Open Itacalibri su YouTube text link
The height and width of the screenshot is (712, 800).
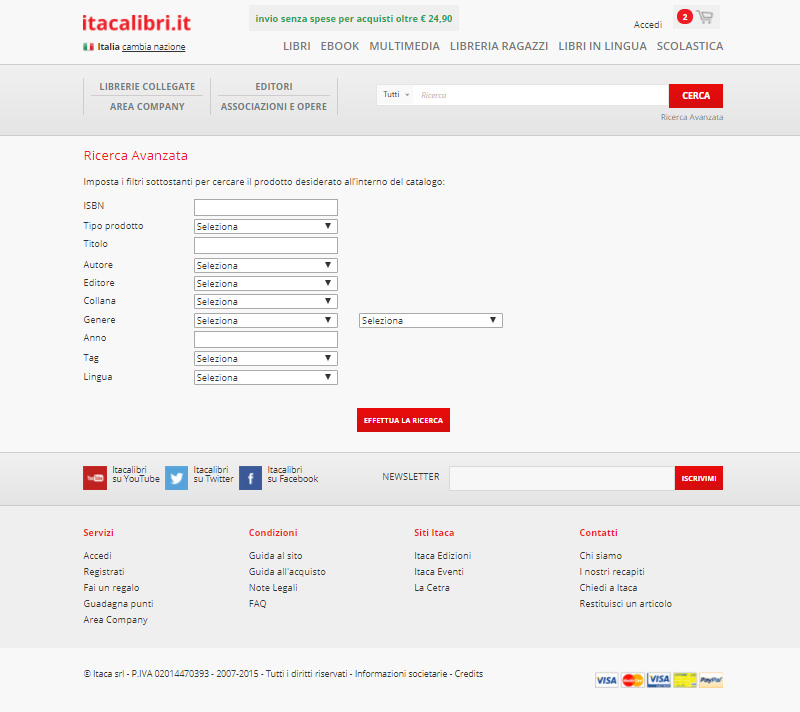click(136, 474)
